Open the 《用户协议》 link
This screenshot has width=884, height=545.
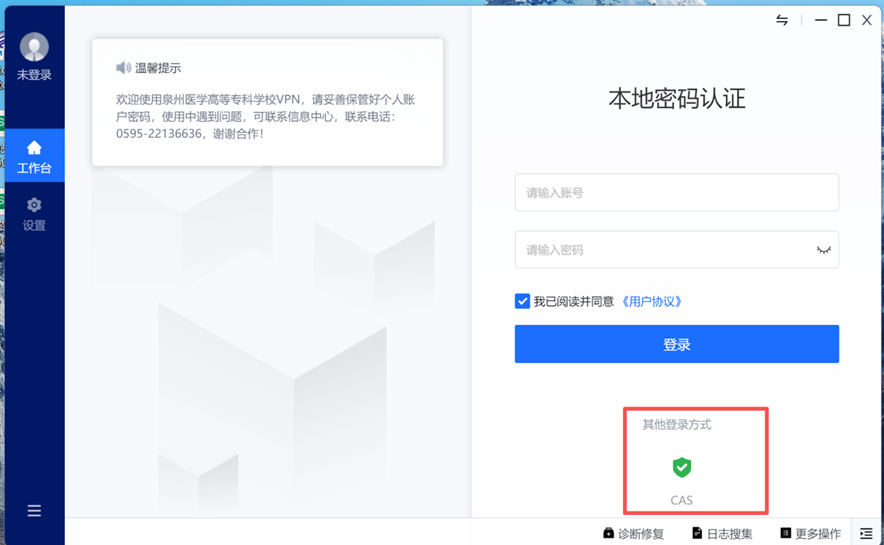tap(651, 301)
